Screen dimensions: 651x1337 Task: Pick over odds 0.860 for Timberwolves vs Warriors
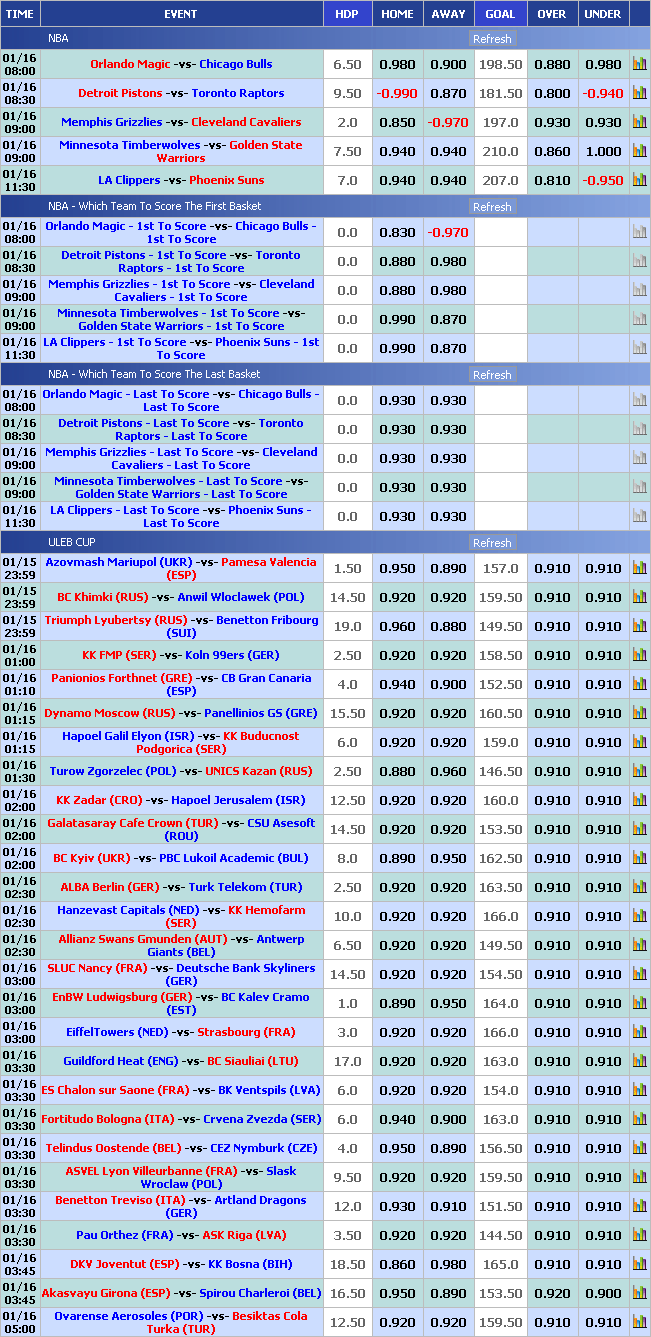click(552, 151)
